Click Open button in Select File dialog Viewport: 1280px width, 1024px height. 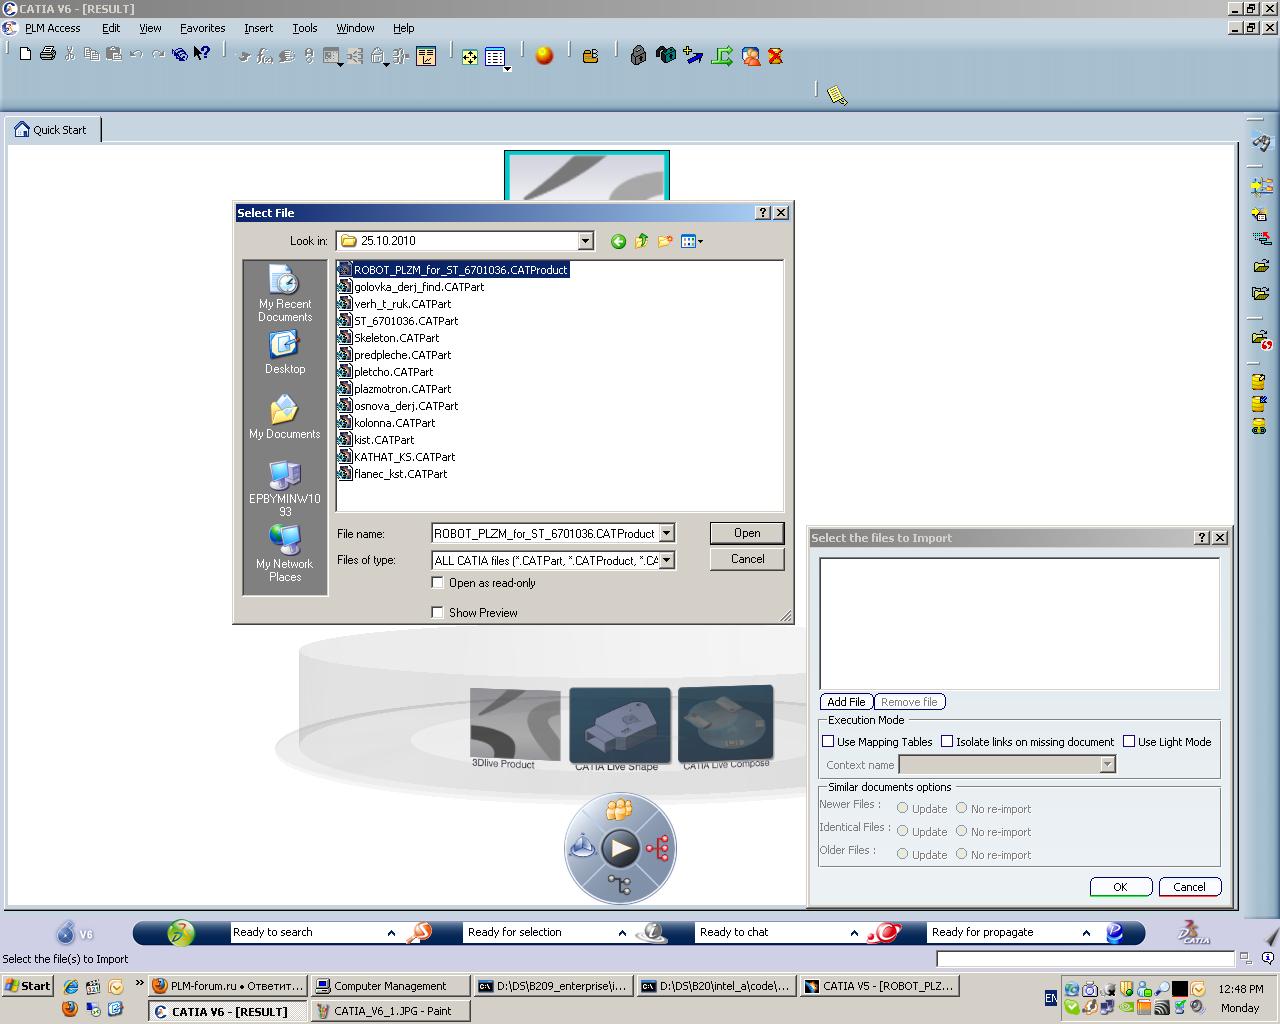[747, 533]
